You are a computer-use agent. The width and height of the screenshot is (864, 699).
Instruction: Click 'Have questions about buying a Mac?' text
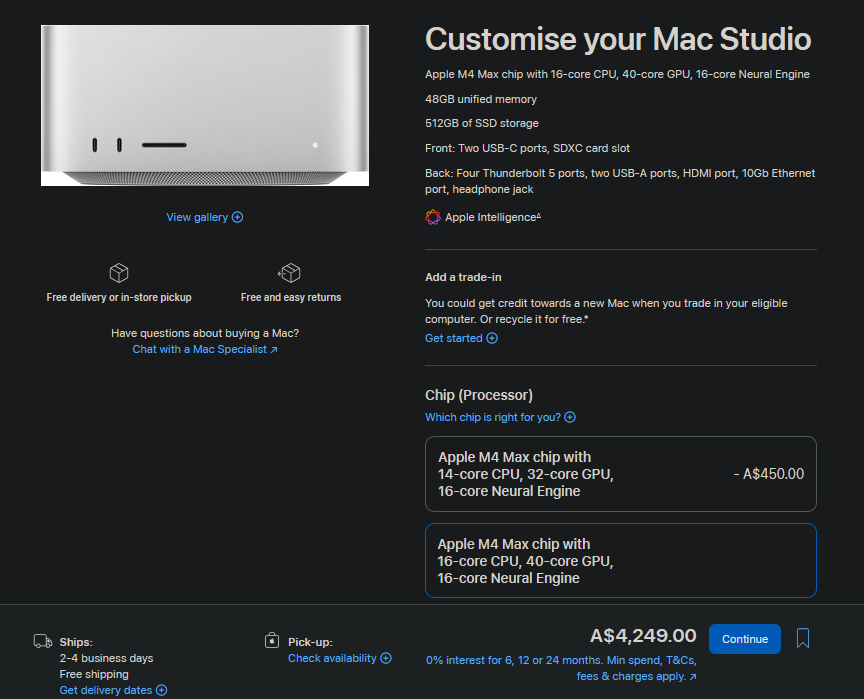click(x=205, y=333)
